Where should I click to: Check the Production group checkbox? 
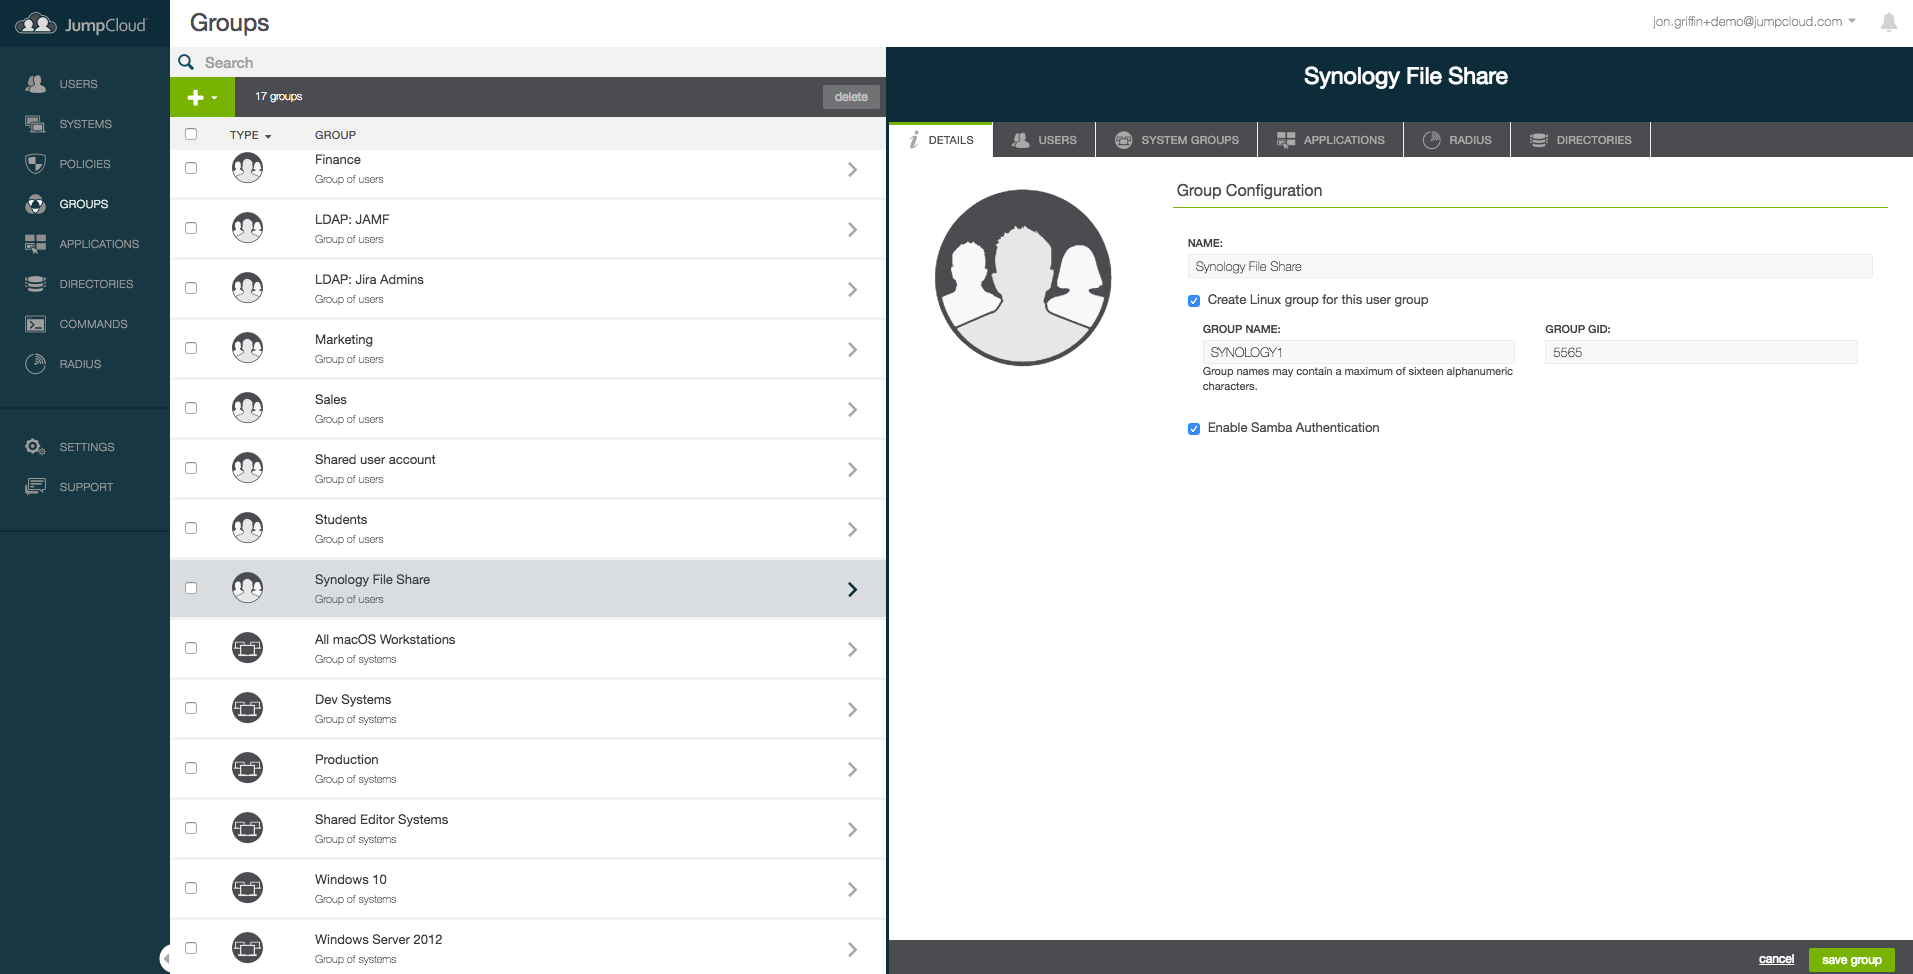click(x=191, y=768)
